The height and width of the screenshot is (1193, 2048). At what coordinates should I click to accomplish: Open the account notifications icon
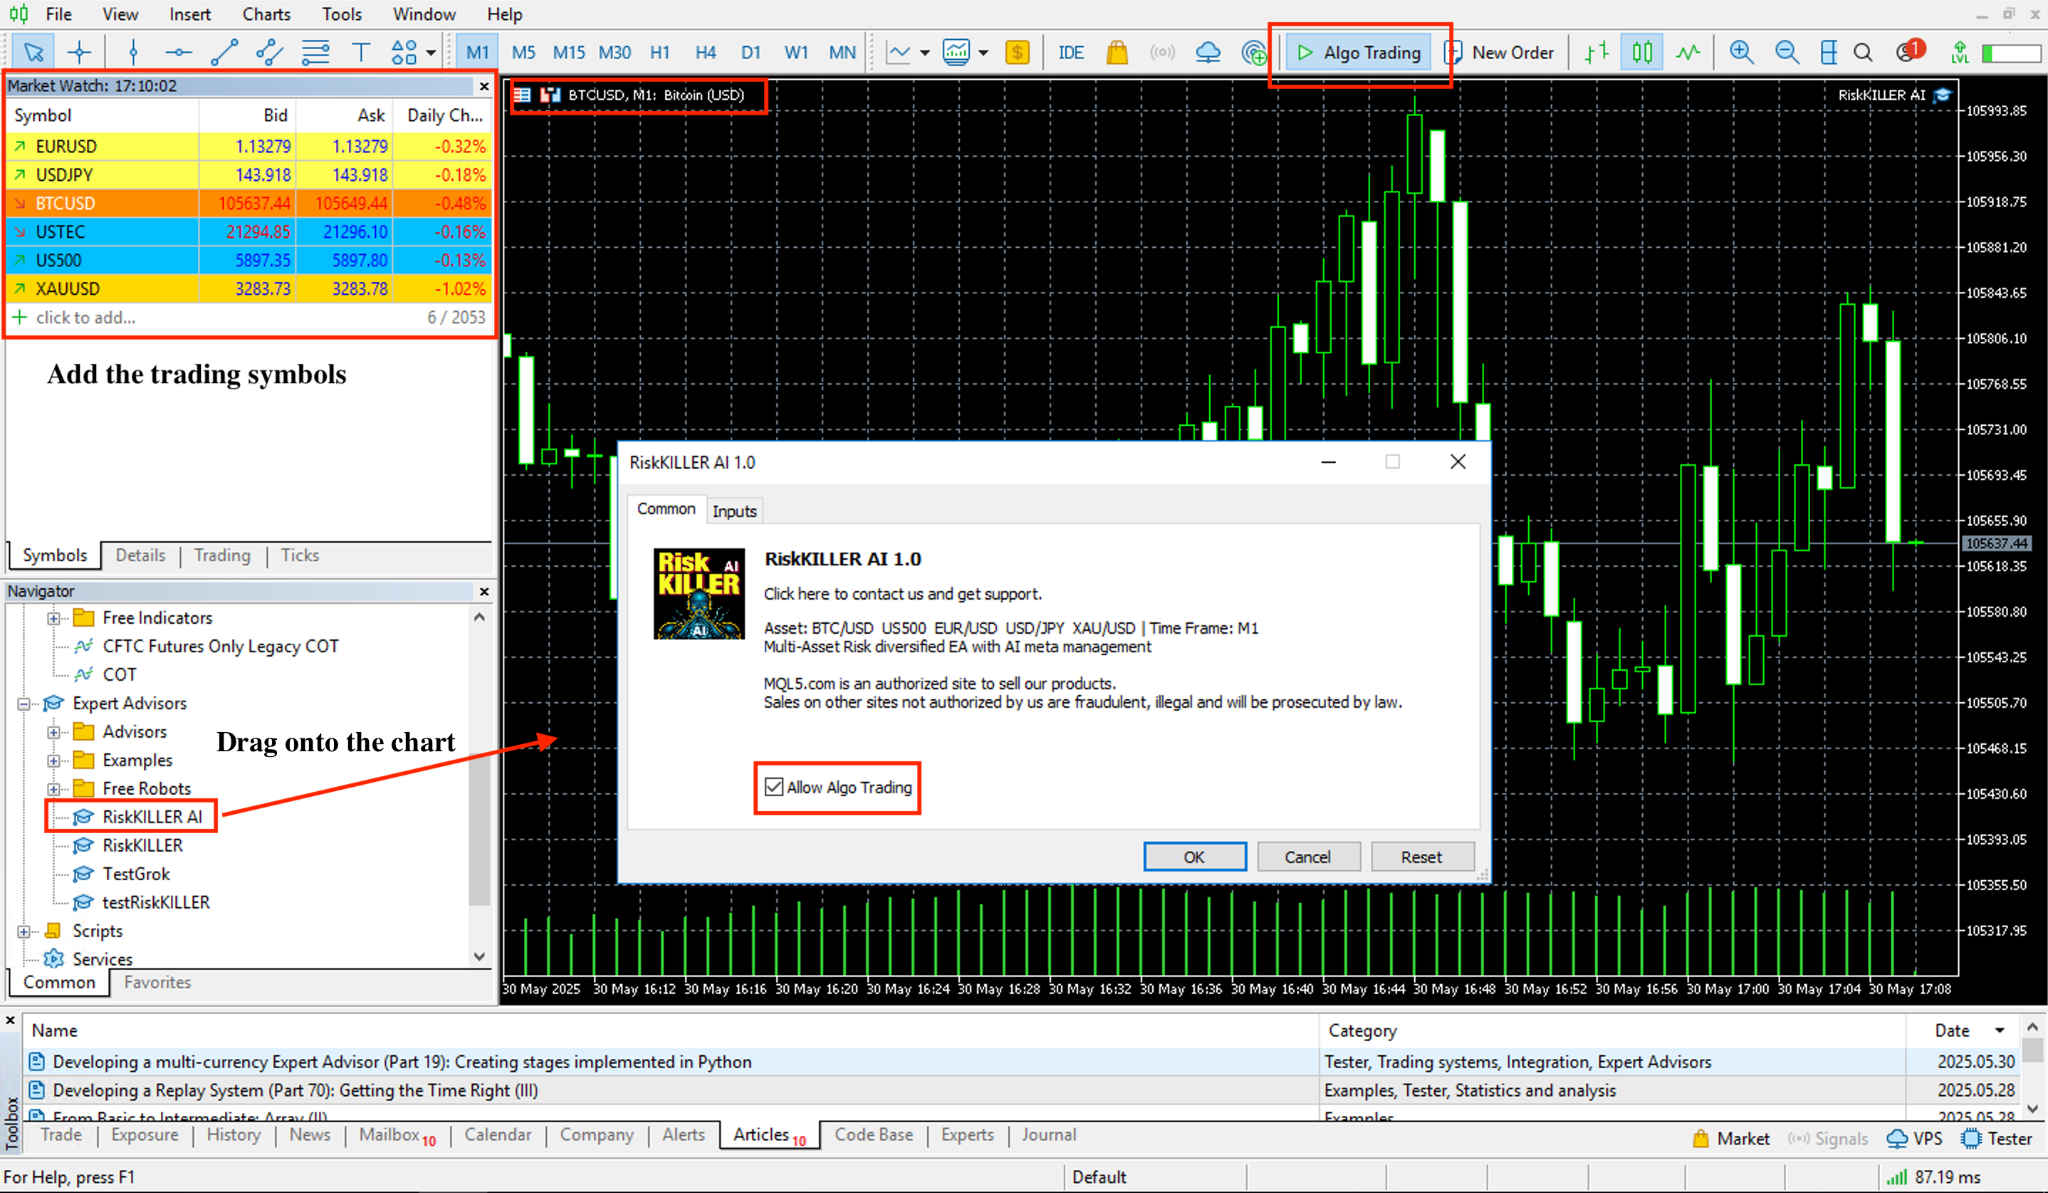pyautogui.click(x=1909, y=51)
